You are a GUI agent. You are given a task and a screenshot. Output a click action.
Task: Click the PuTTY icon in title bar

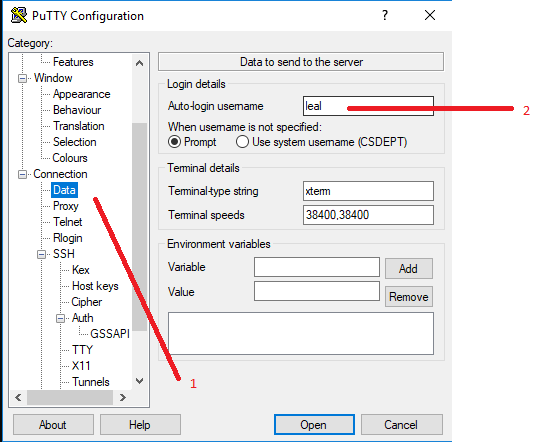coord(19,15)
